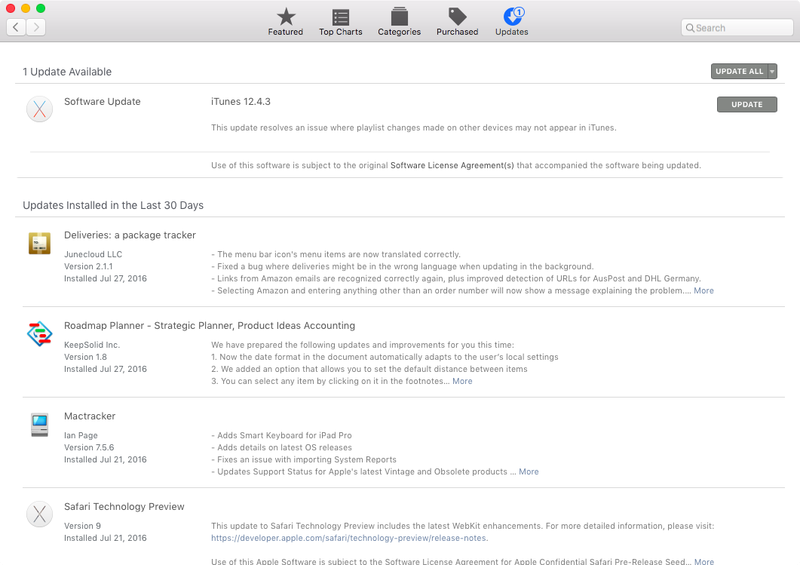Open the Categories tab
The image size is (800, 565).
(x=399, y=22)
